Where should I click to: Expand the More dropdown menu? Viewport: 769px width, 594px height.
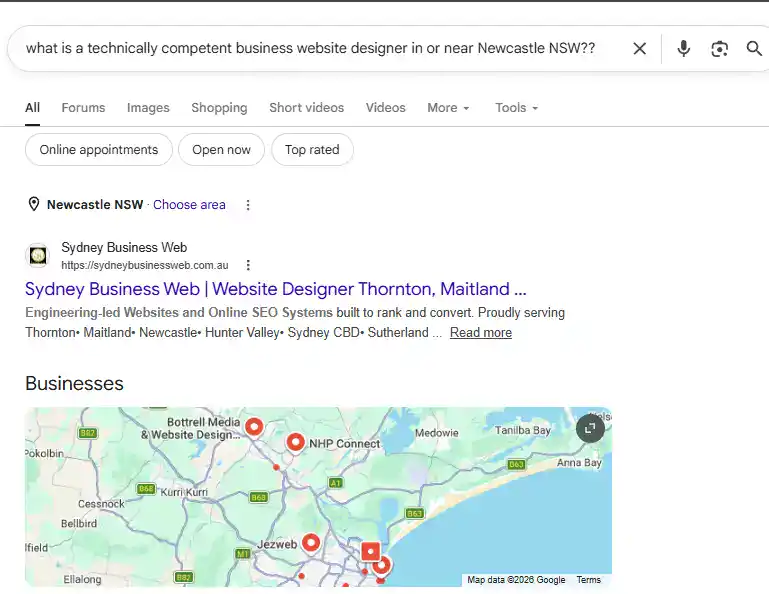tap(448, 108)
